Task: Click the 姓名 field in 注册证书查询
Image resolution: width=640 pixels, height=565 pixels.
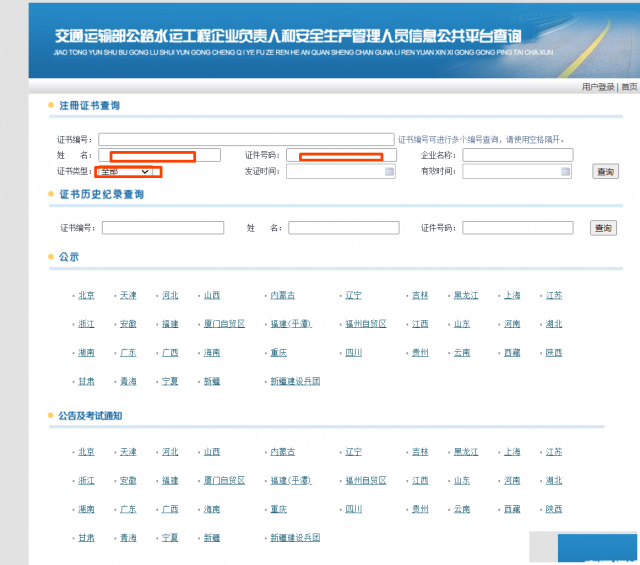Action: coord(158,155)
